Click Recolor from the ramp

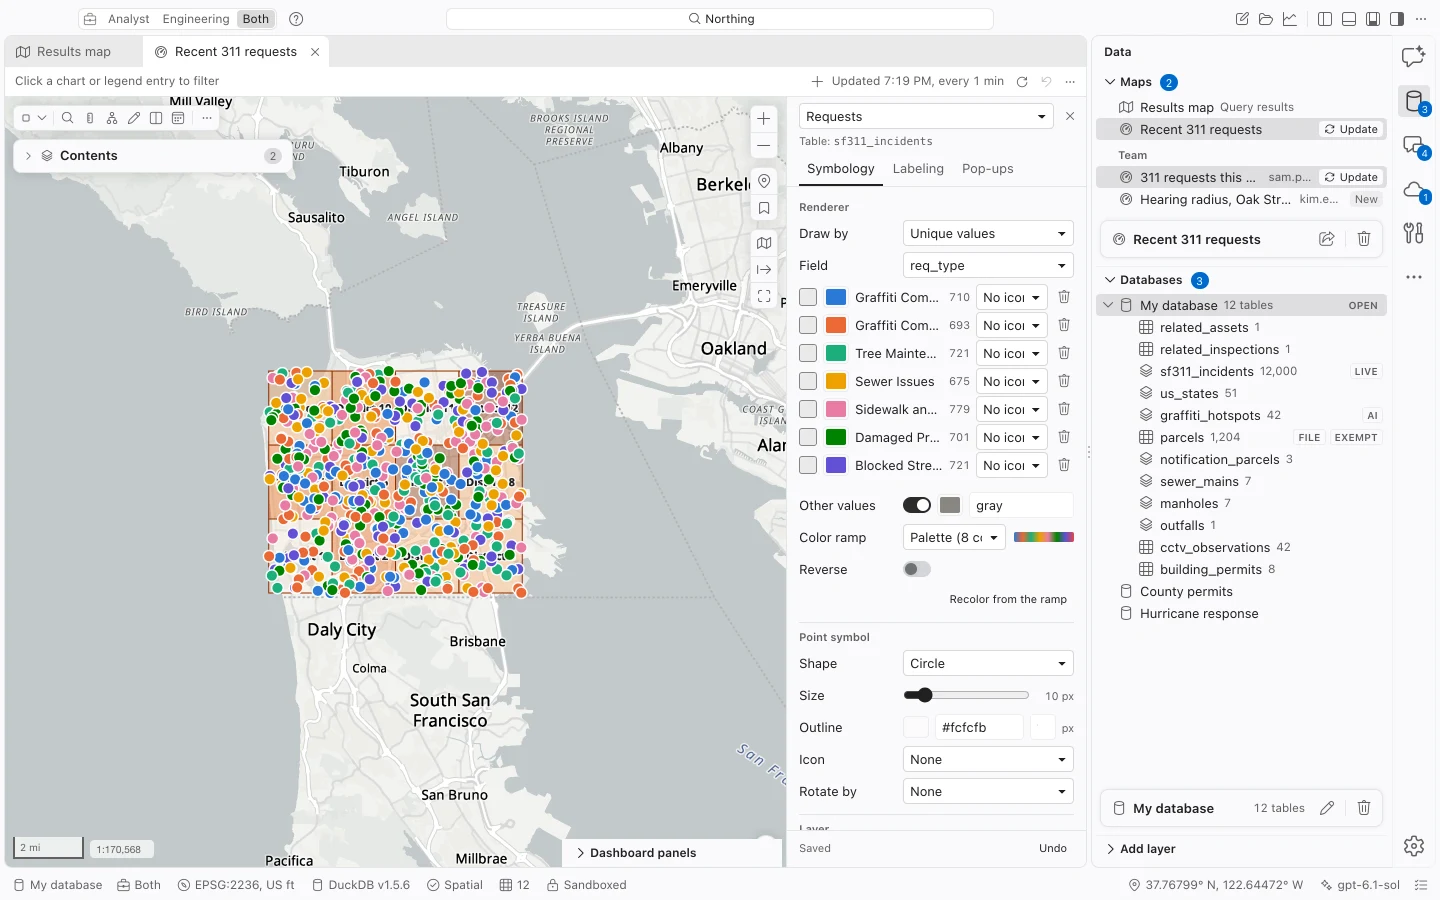point(1008,599)
